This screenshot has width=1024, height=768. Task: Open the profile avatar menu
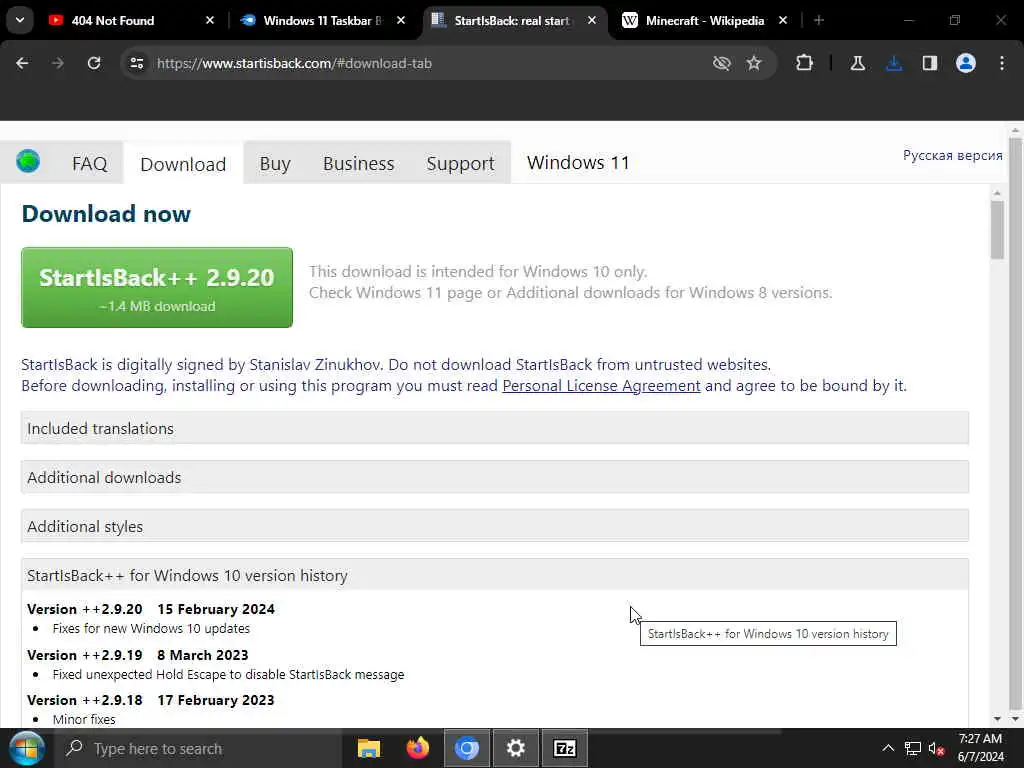point(966,63)
